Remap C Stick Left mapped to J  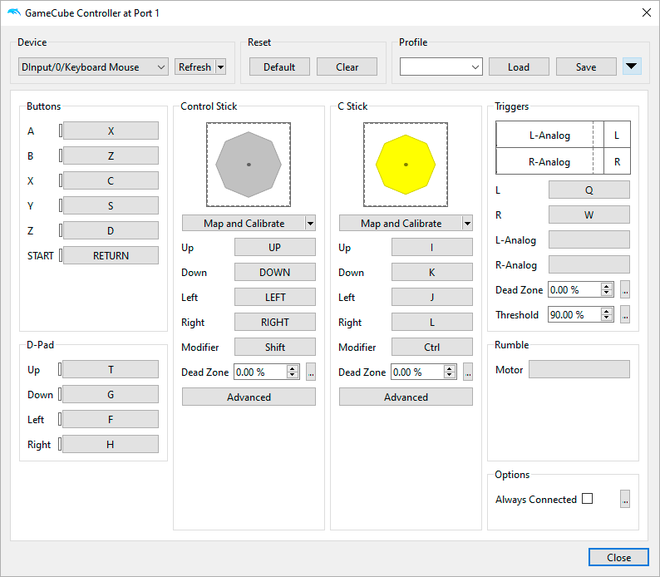[x=432, y=297]
